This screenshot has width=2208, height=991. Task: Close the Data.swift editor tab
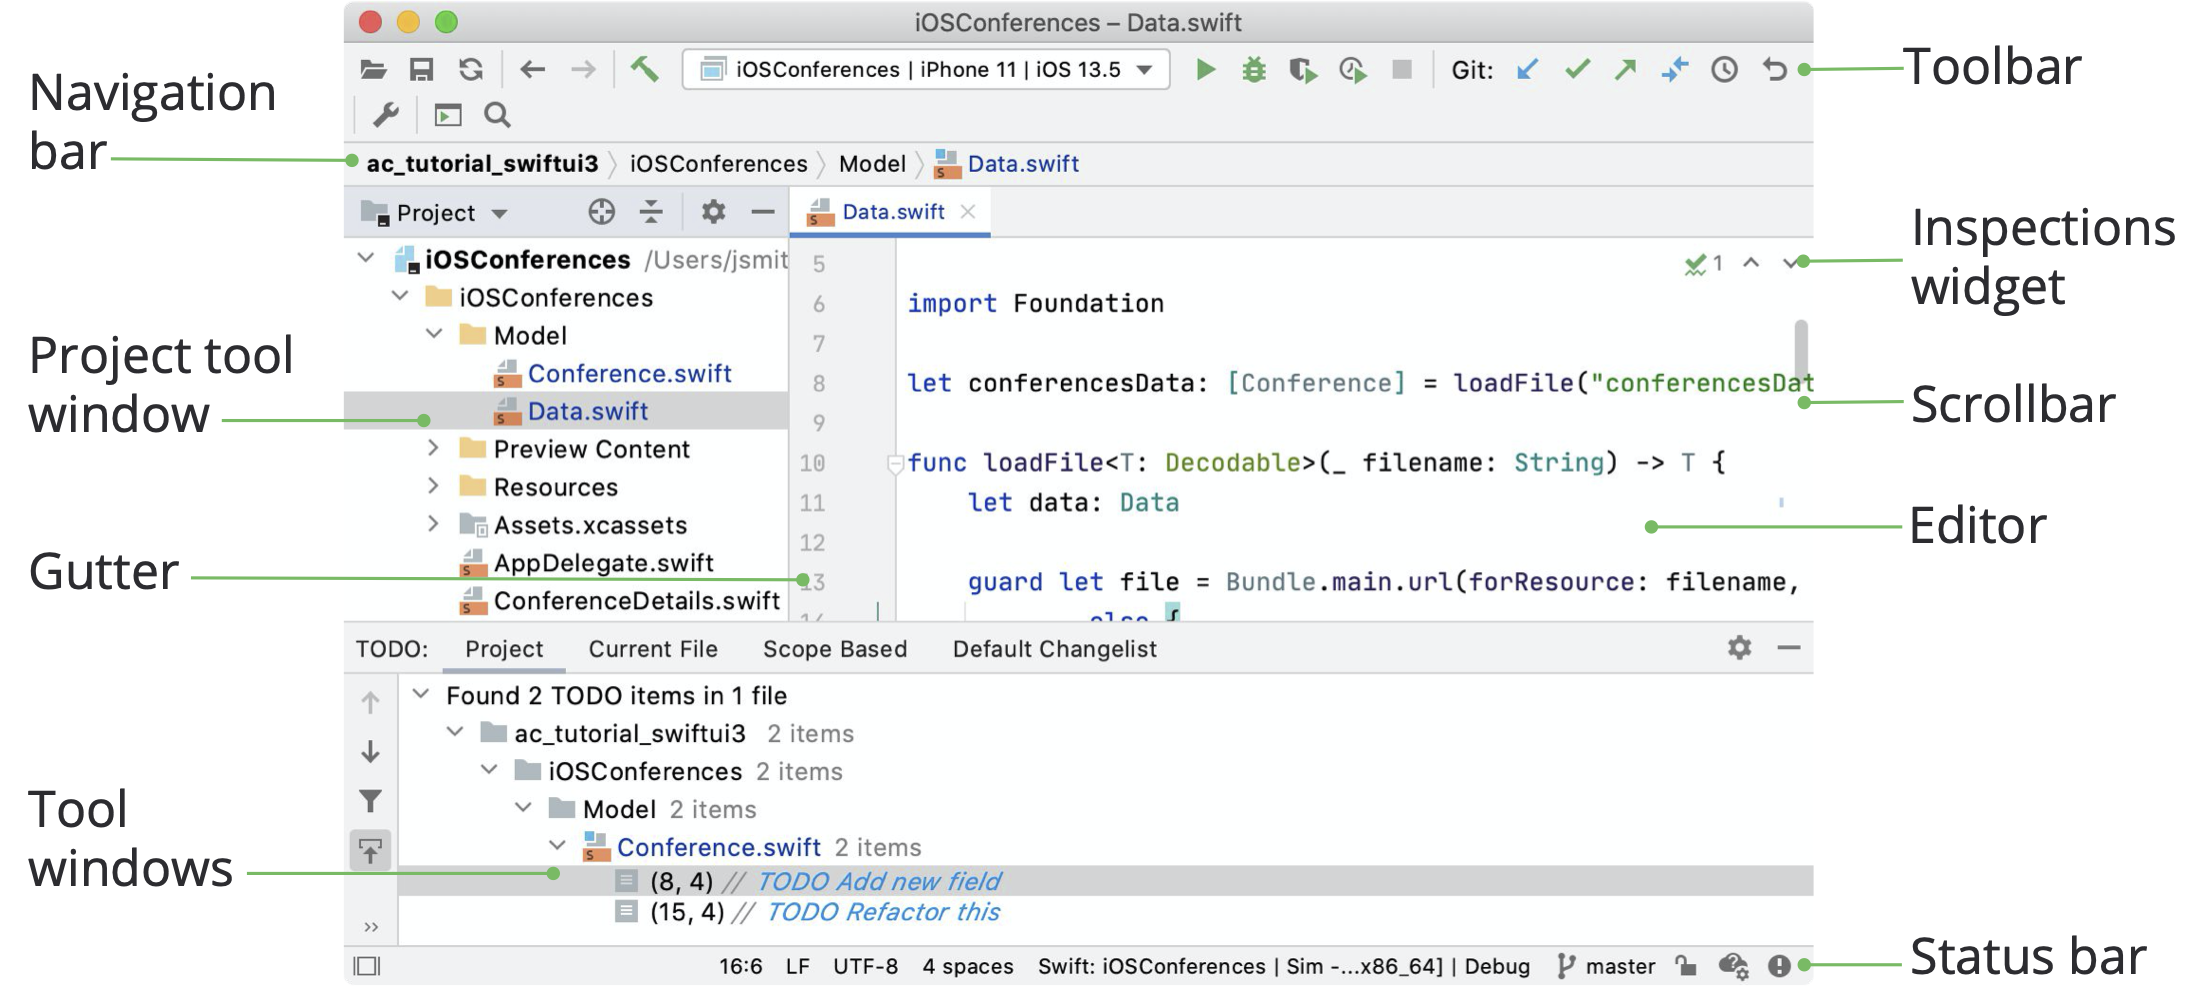(967, 211)
